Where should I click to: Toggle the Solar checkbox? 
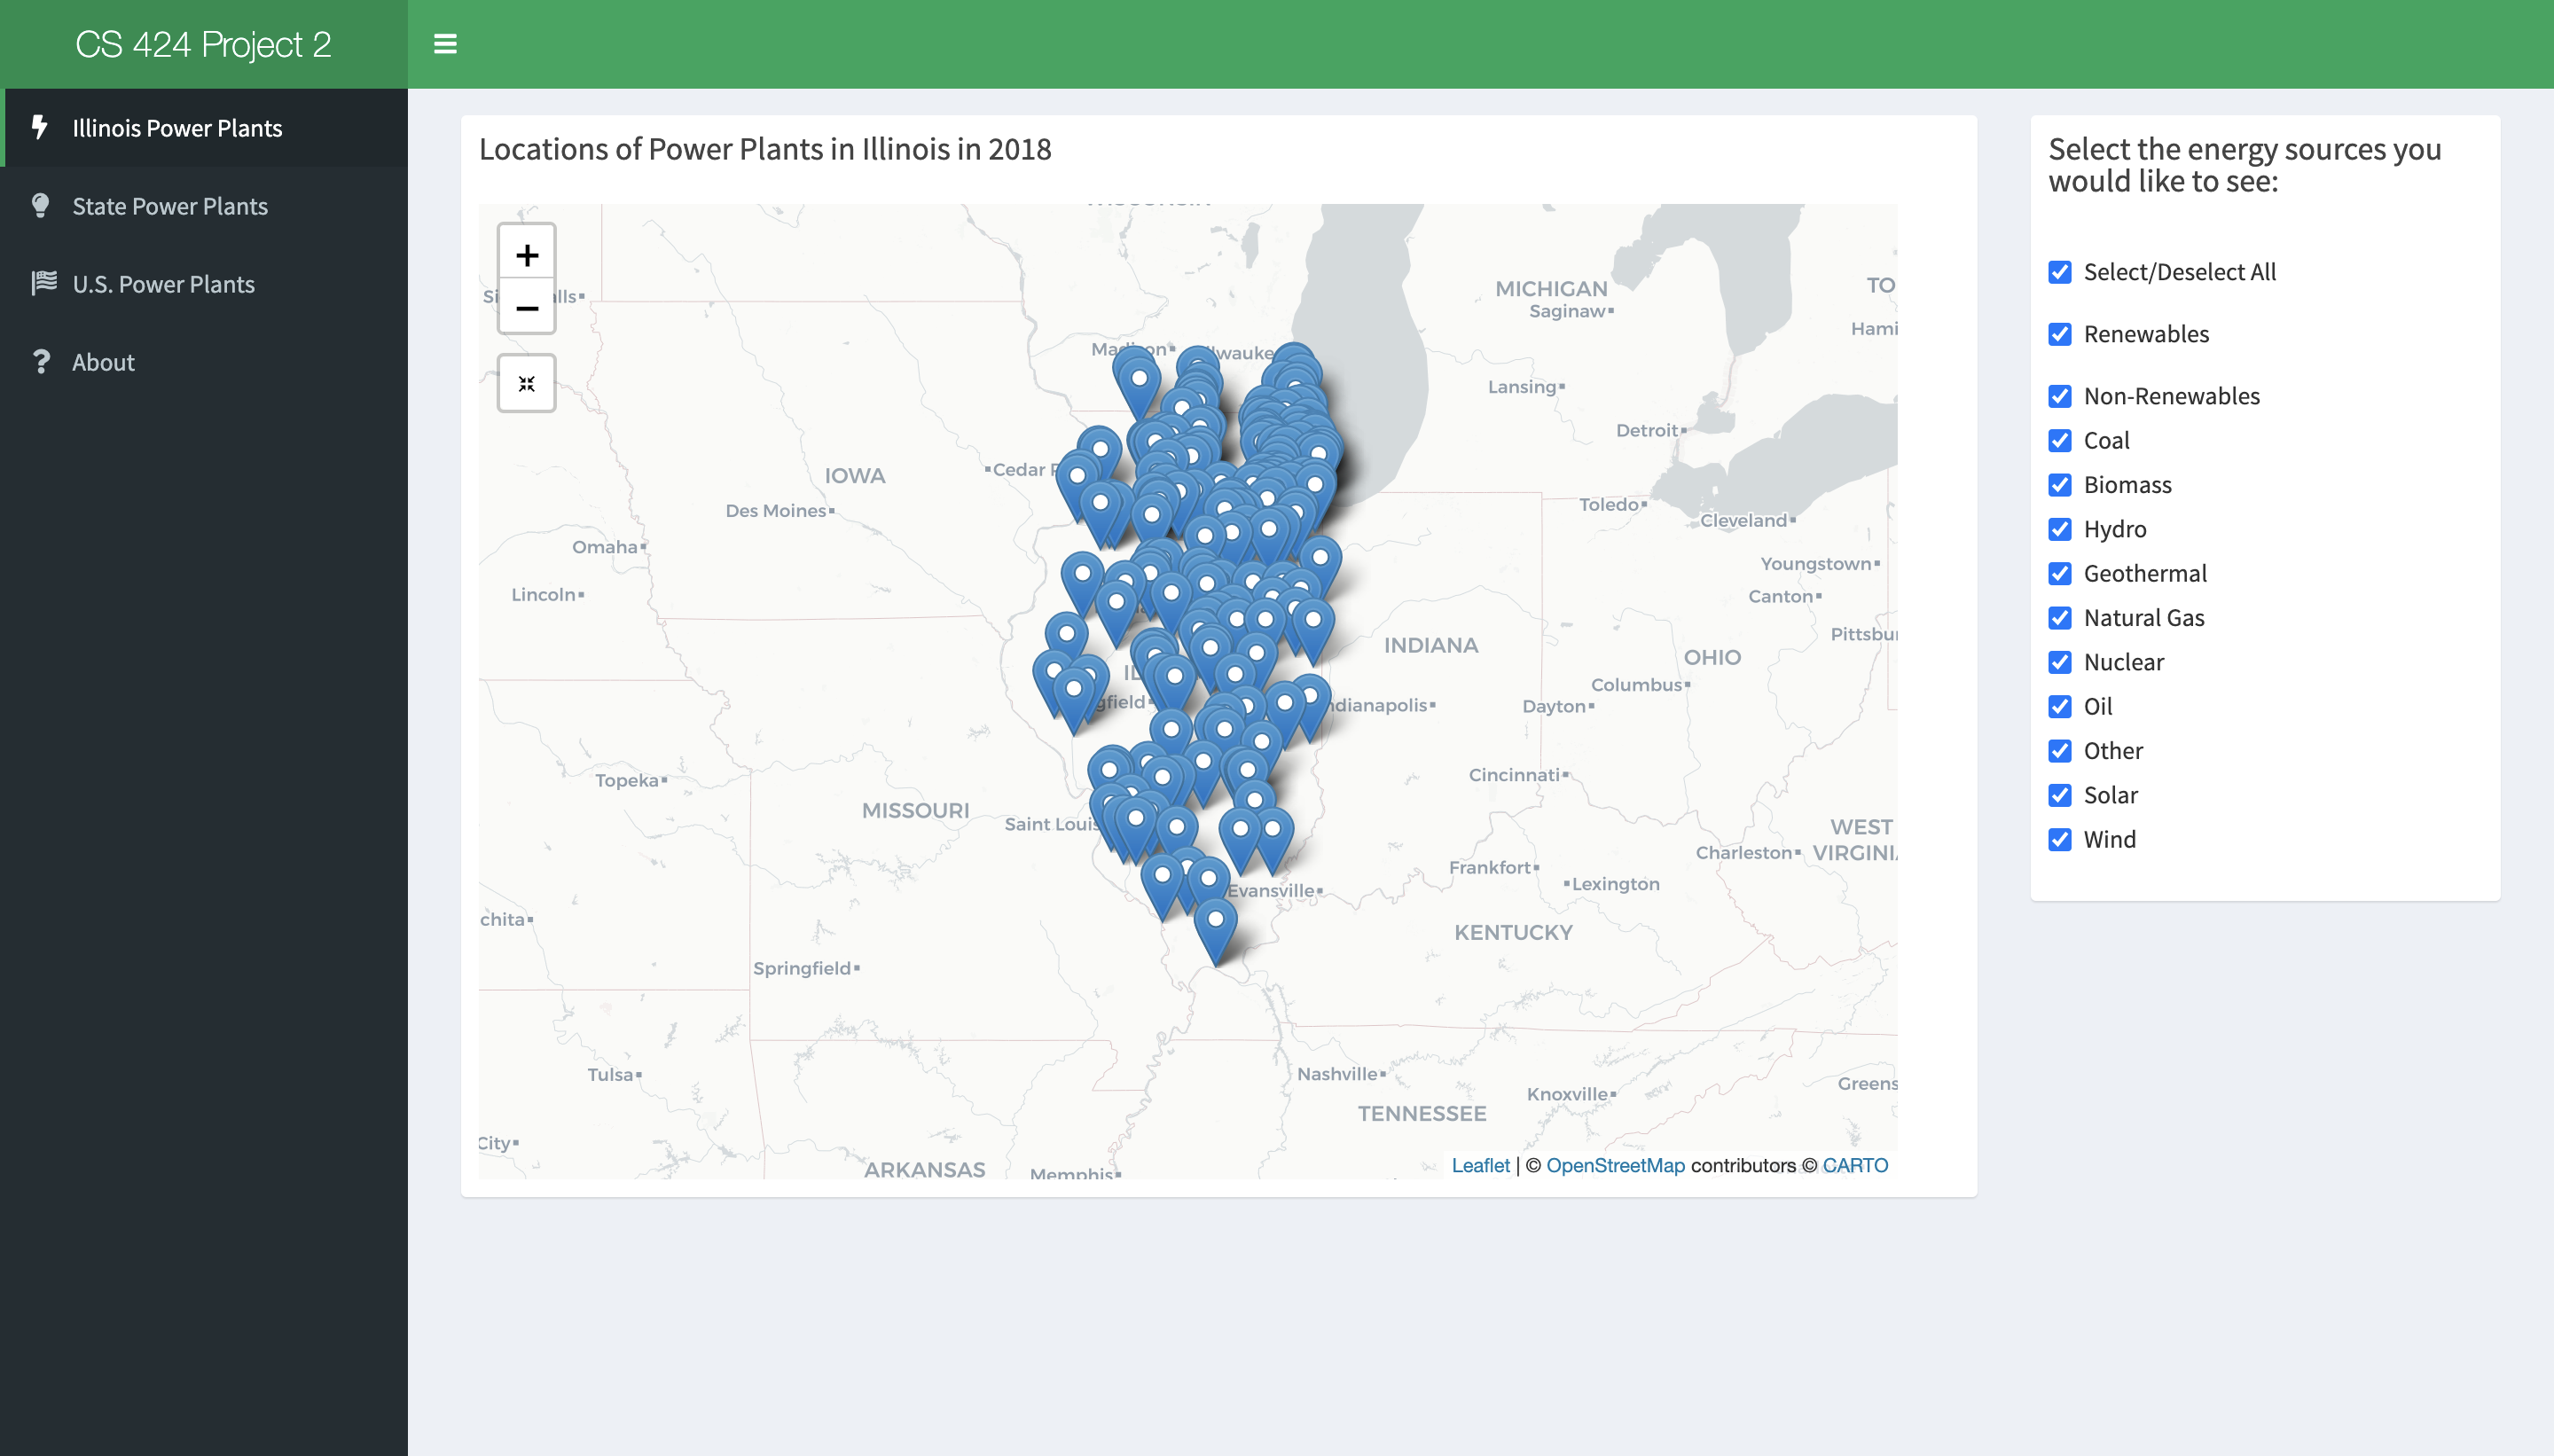pyautogui.click(x=2060, y=795)
